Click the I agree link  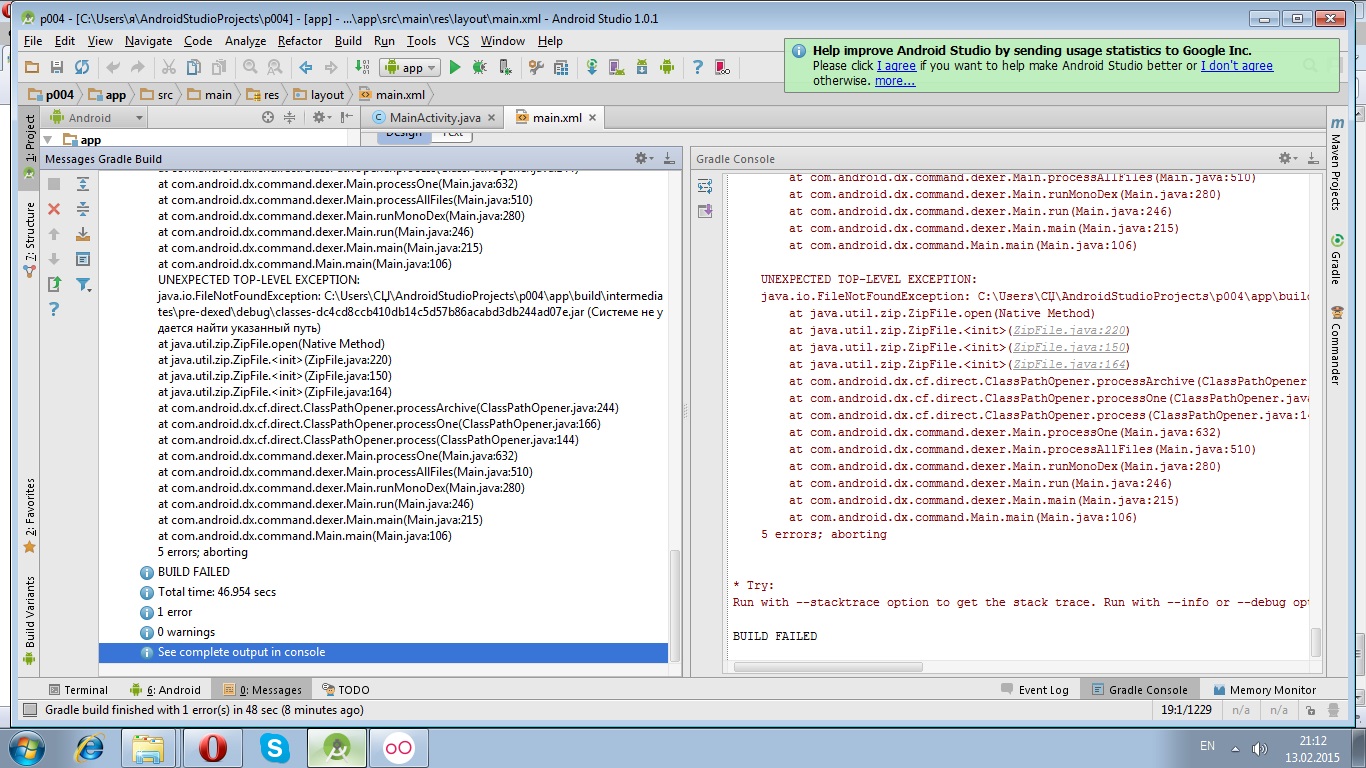896,66
